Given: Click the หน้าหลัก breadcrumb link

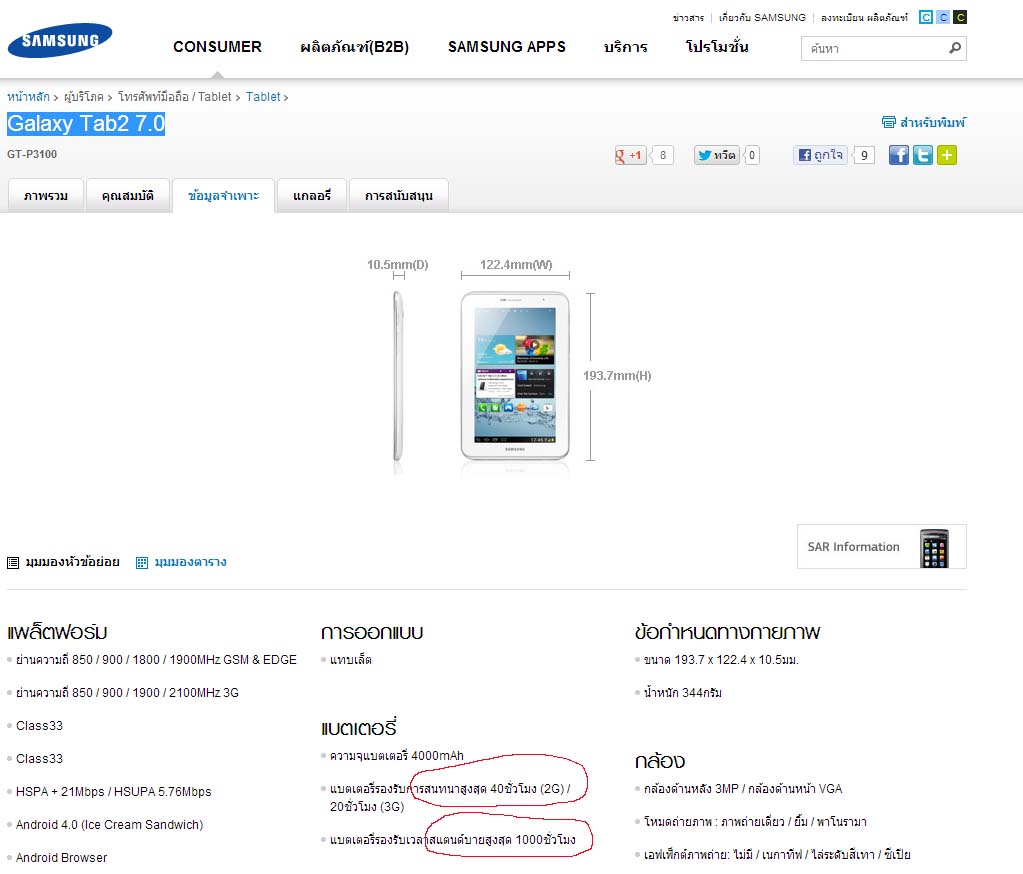Looking at the screenshot, I should tap(28, 97).
